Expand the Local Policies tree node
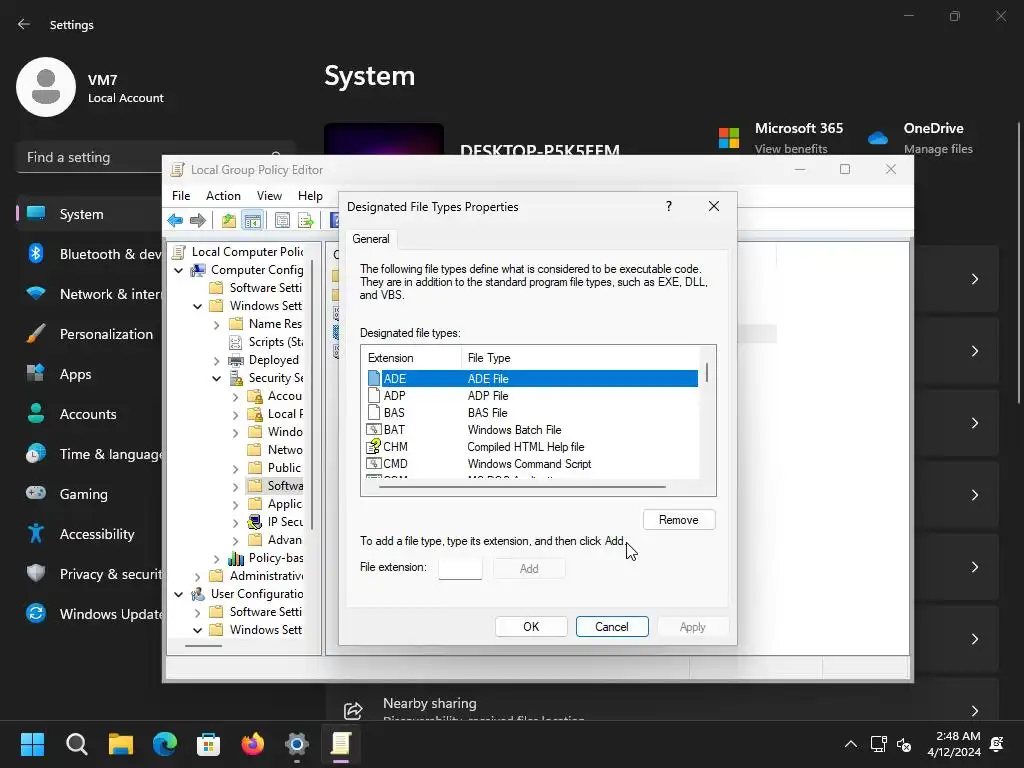The height and width of the screenshot is (768, 1024). click(x=235, y=414)
